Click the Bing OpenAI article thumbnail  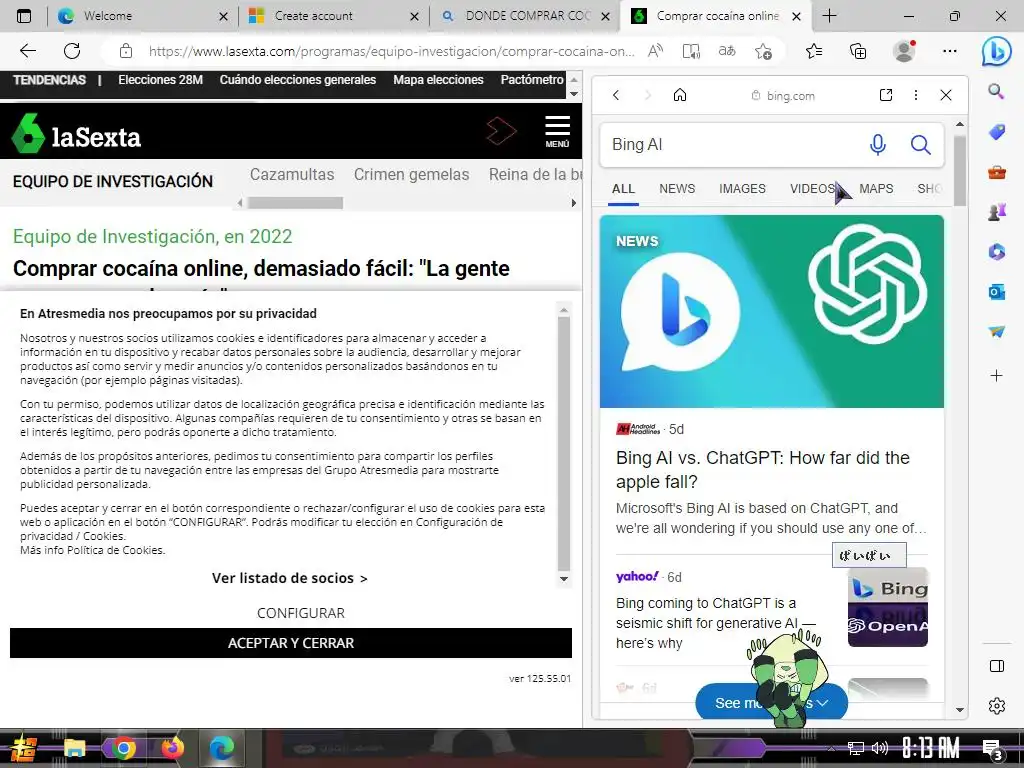pos(888,607)
